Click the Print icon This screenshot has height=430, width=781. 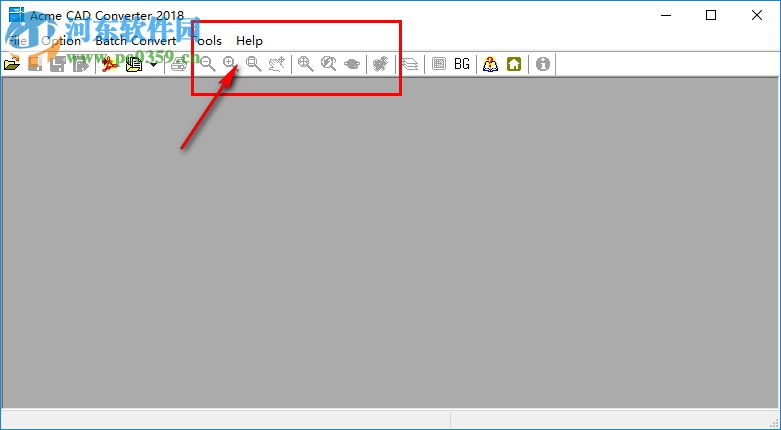pyautogui.click(x=179, y=64)
